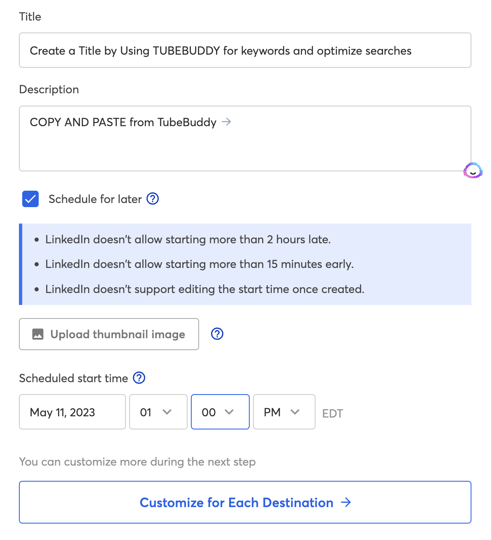Open help icon next to Upload thumbnail
Viewport: 492px width, 540px height.
tap(217, 334)
